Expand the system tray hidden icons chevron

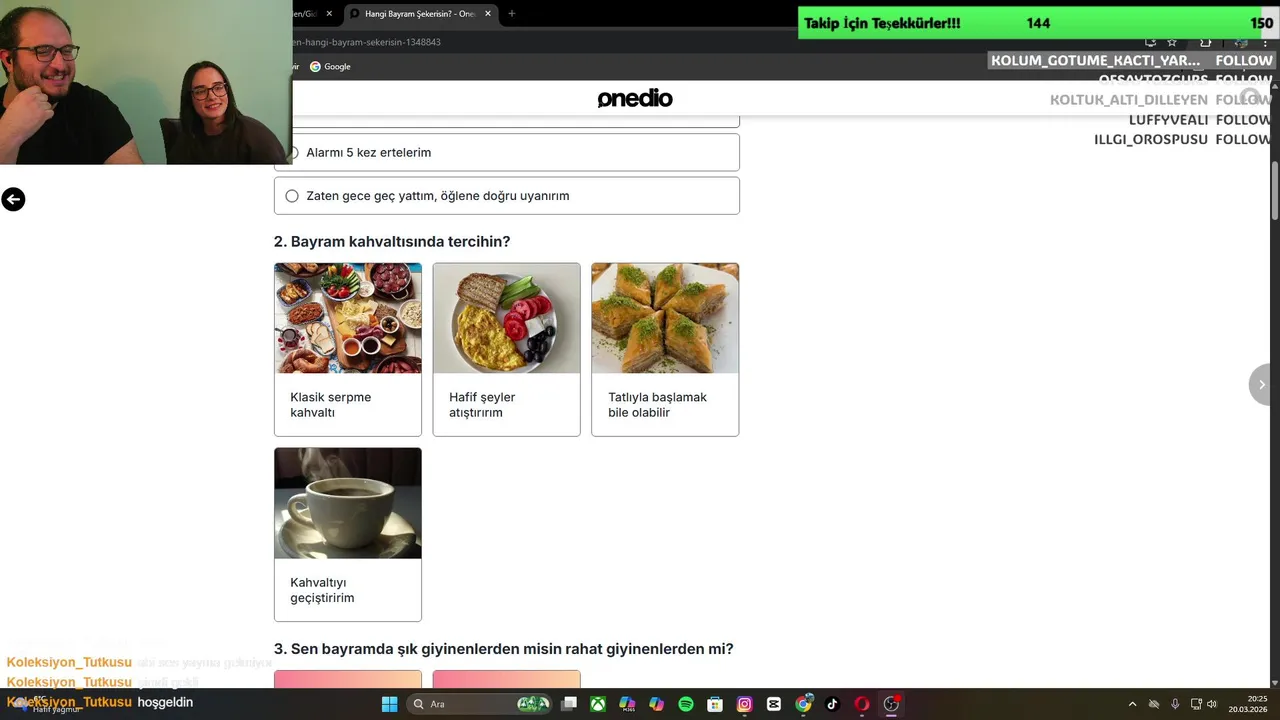click(x=1132, y=704)
